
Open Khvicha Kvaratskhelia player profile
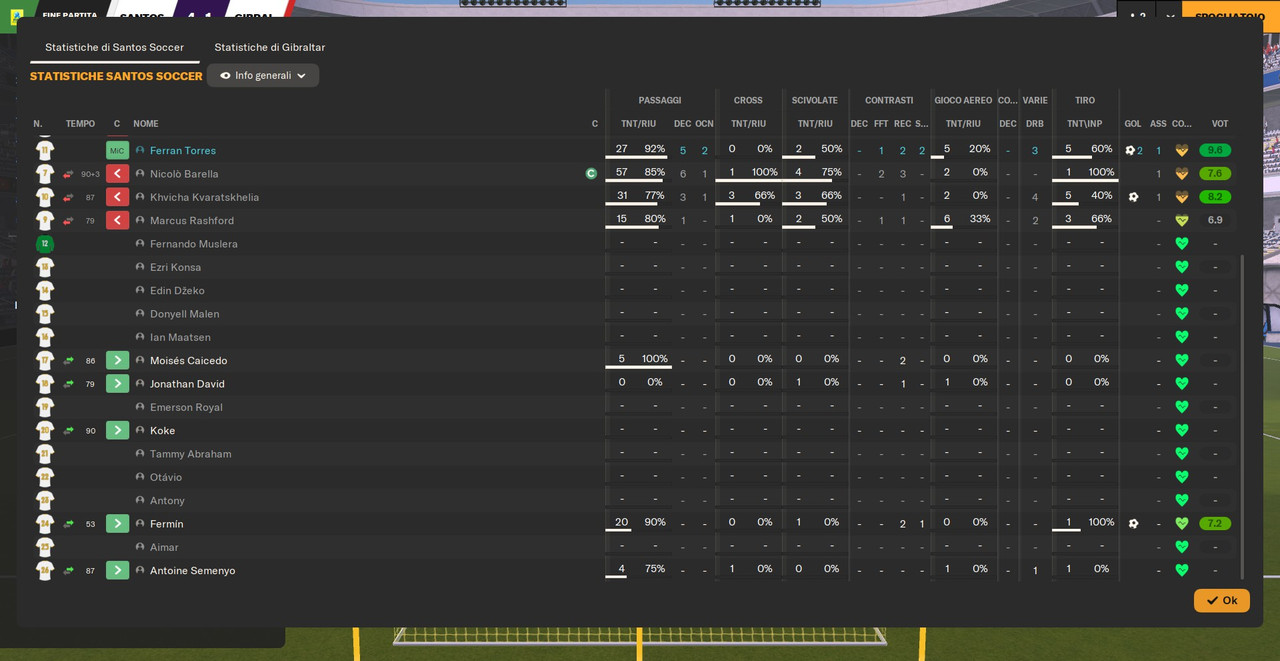coord(204,197)
